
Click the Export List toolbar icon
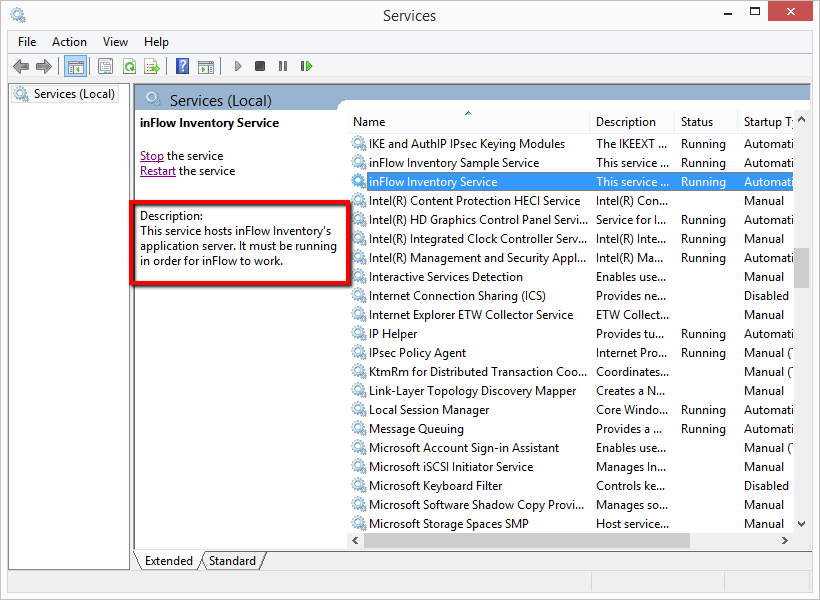coord(152,66)
